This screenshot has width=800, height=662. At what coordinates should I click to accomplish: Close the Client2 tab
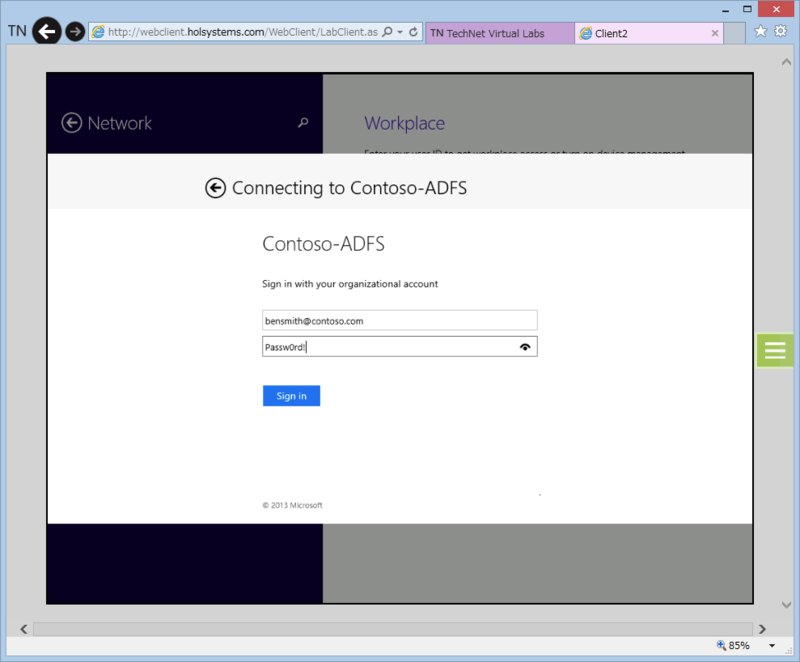(715, 33)
